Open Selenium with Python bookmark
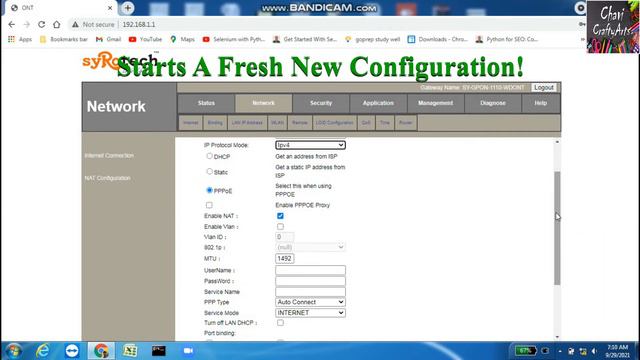Image resolution: width=640 pixels, height=360 pixels. tap(234, 39)
